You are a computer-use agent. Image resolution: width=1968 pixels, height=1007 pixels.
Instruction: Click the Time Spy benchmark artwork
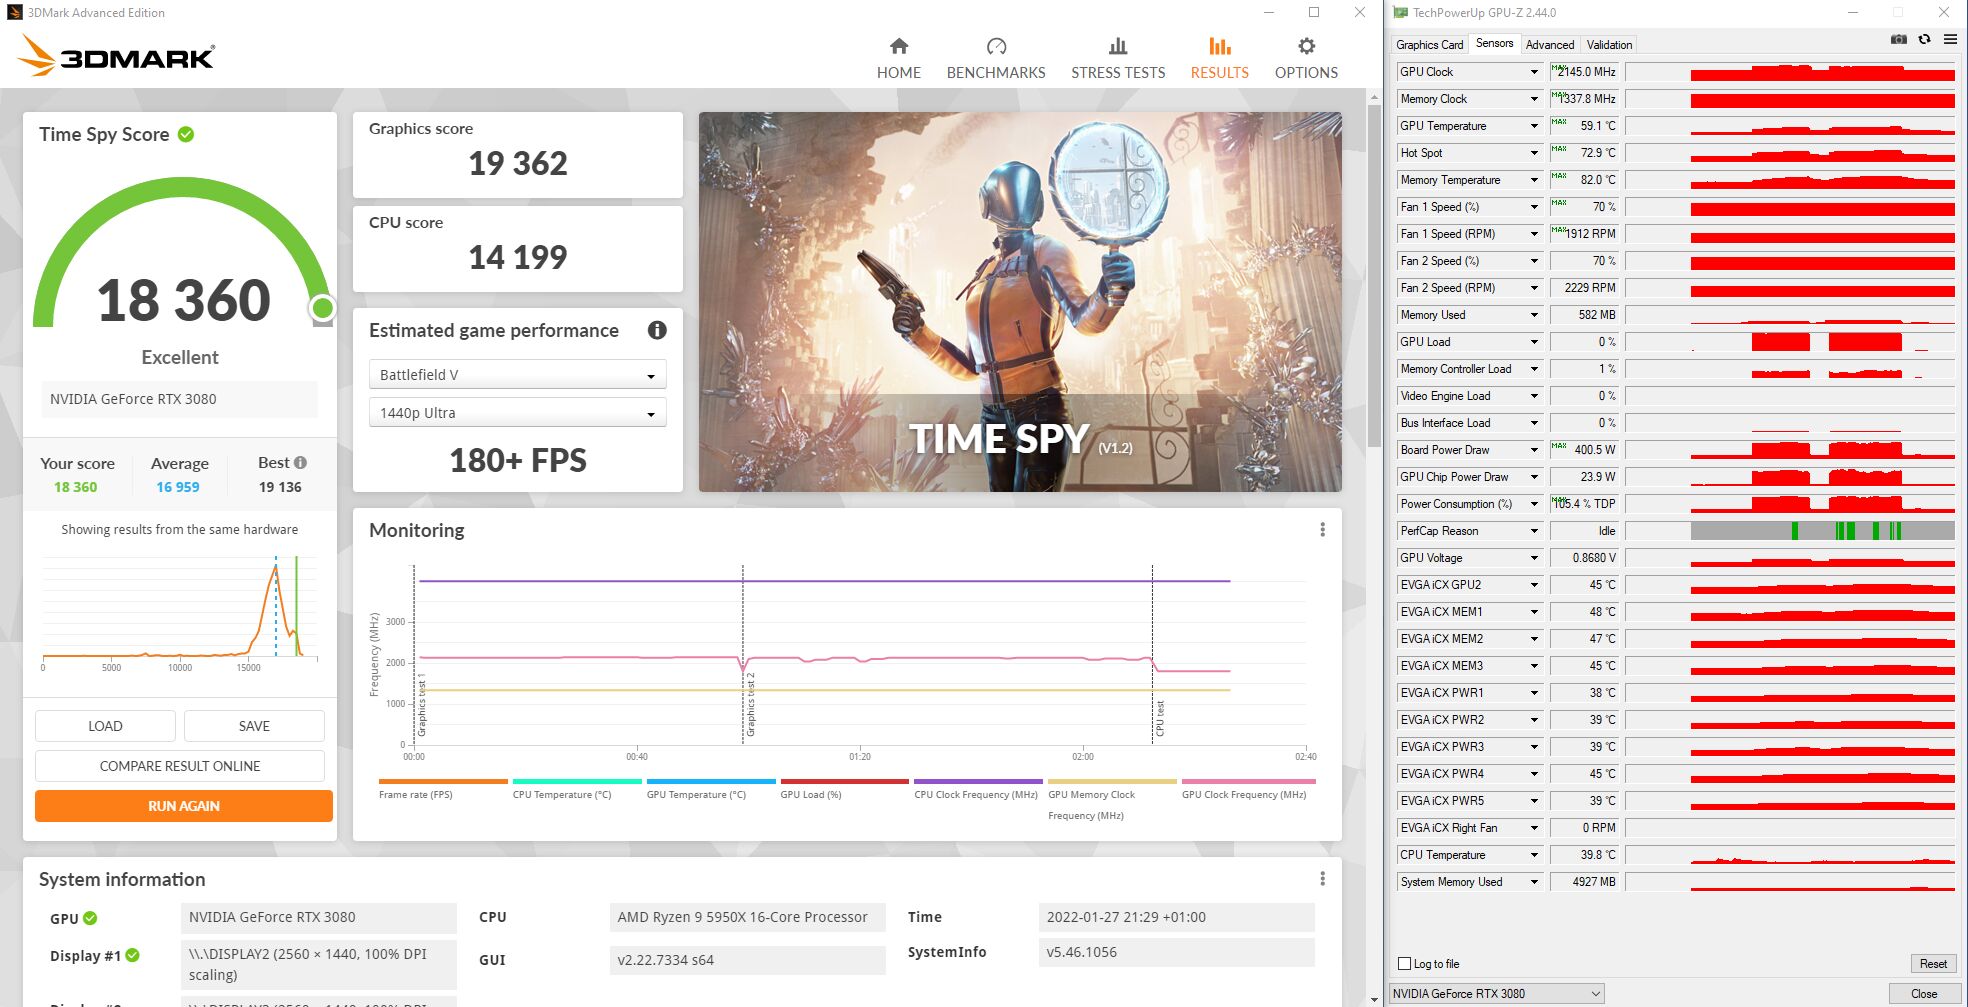click(1020, 302)
